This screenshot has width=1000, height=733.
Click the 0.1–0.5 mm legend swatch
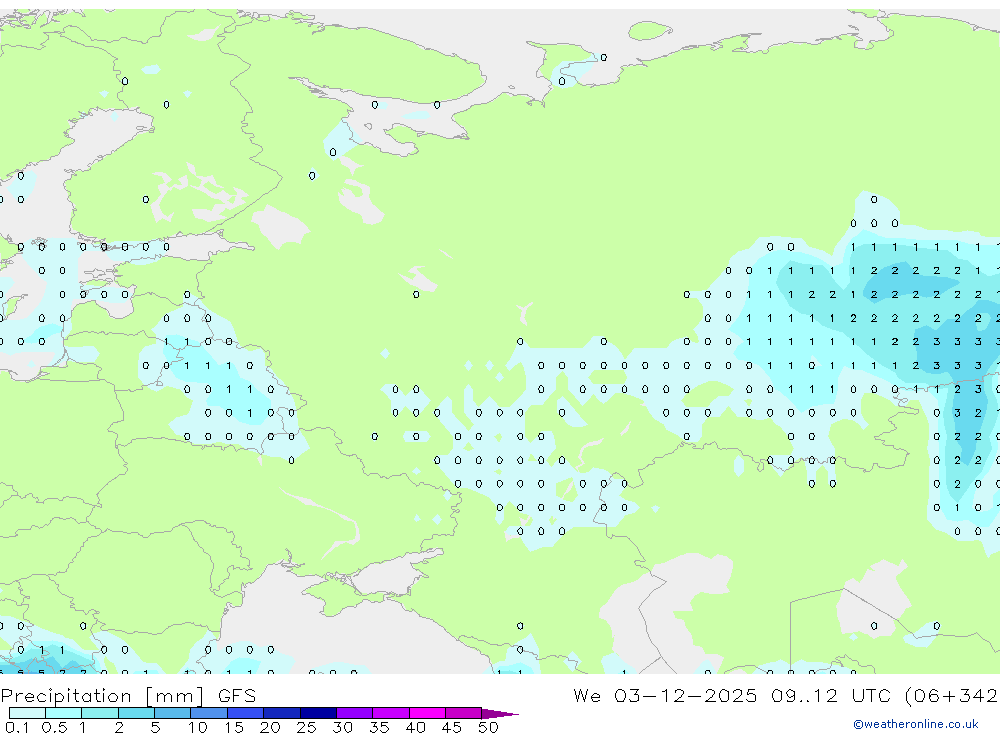click(x=27, y=713)
